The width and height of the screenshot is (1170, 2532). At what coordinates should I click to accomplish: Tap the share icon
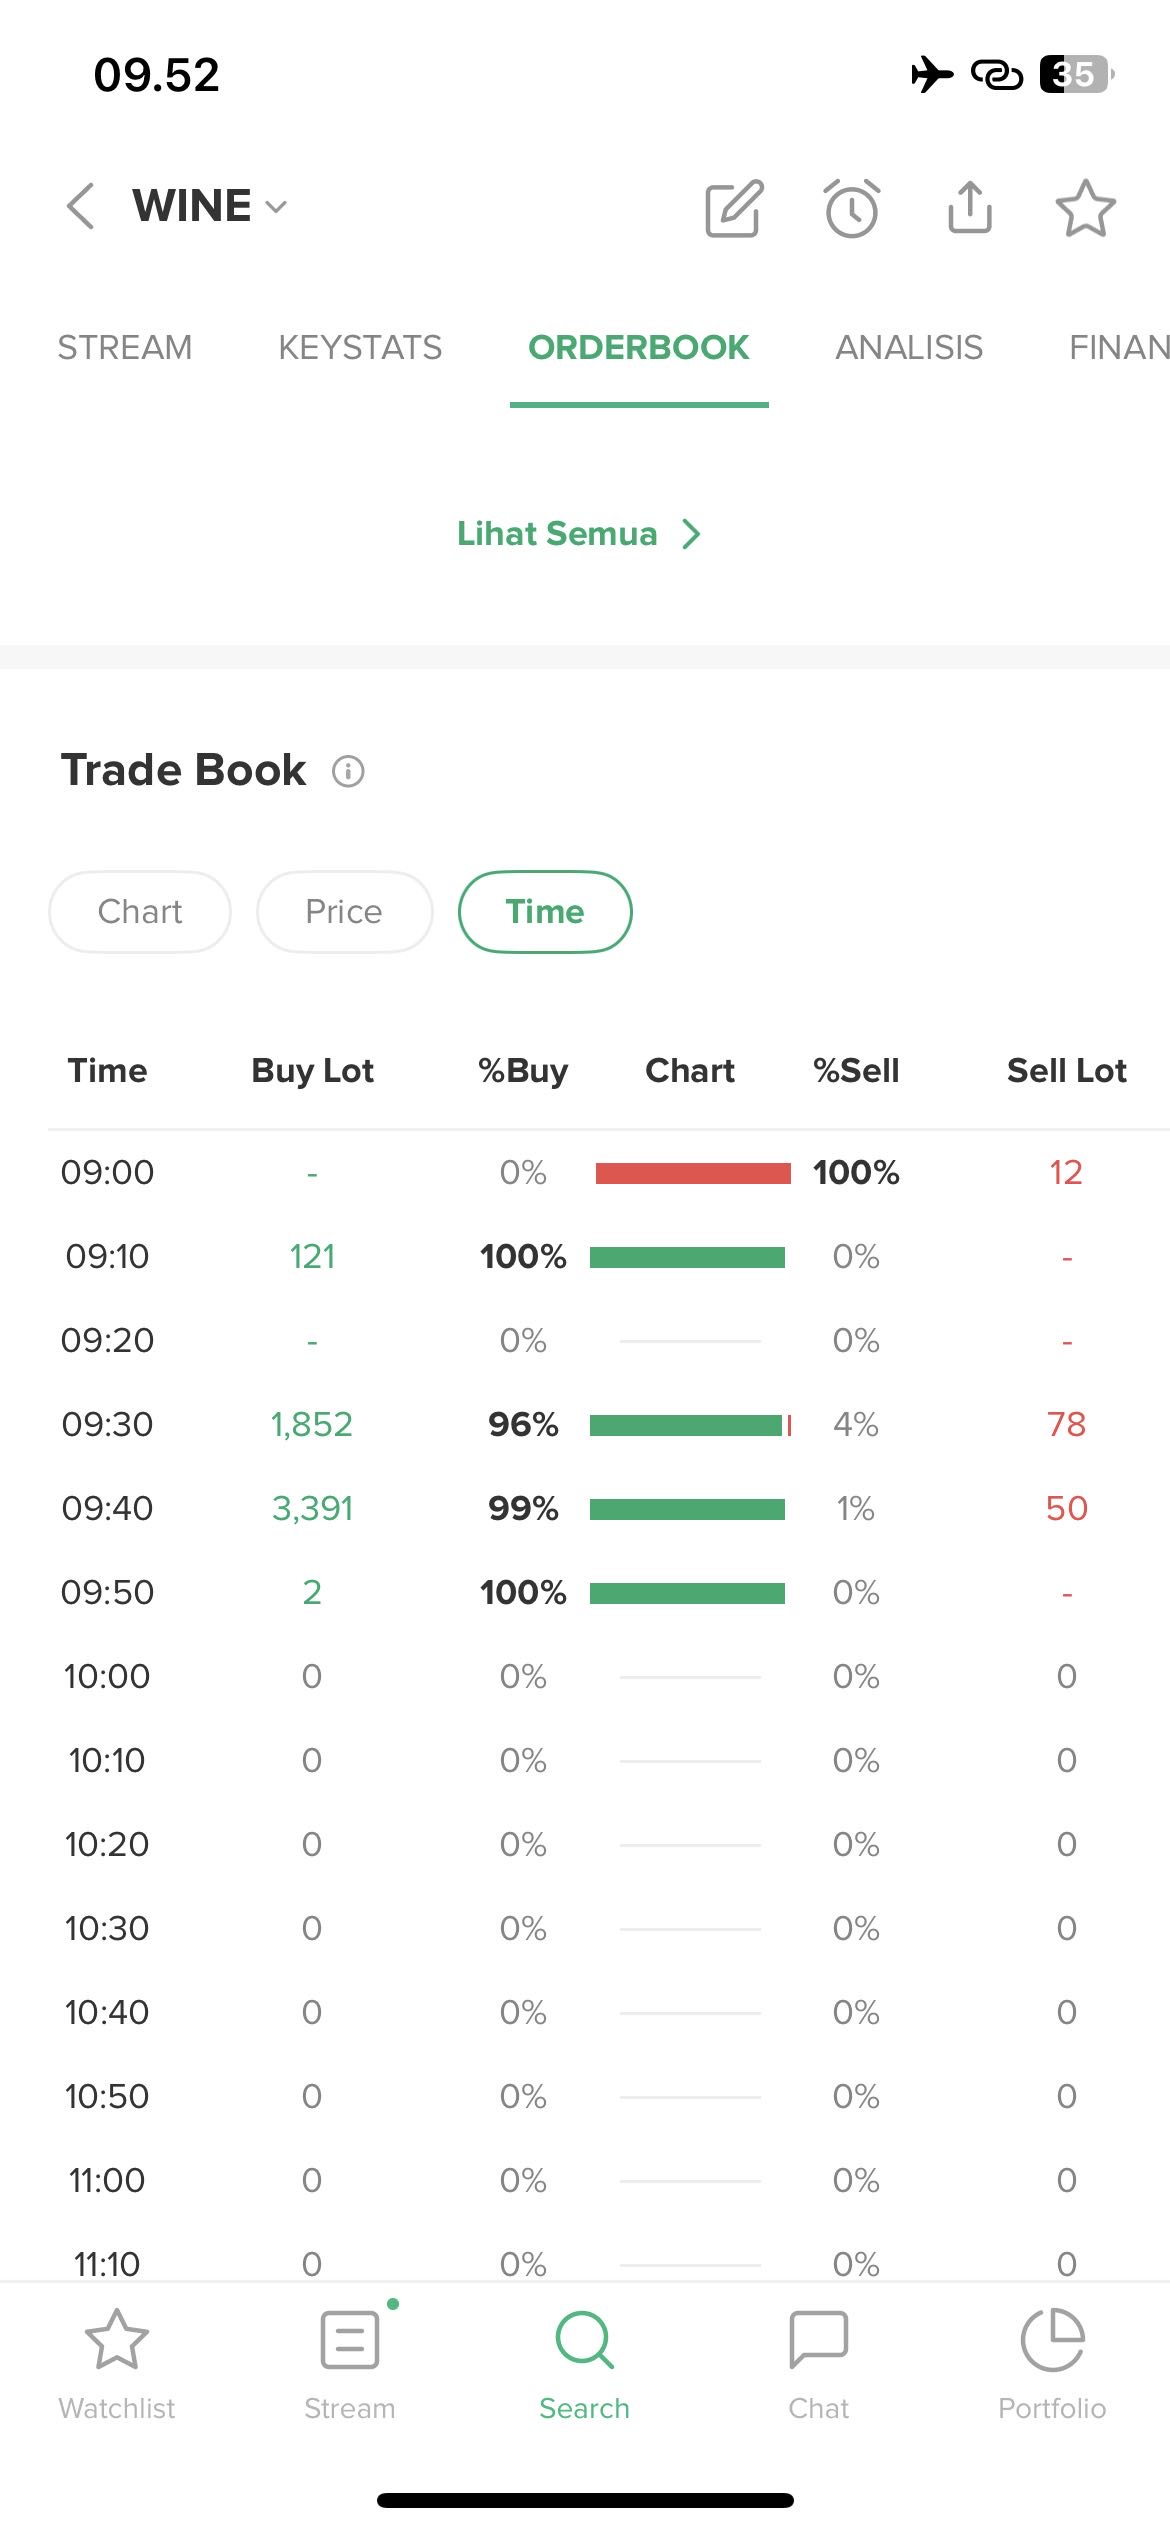(x=969, y=208)
